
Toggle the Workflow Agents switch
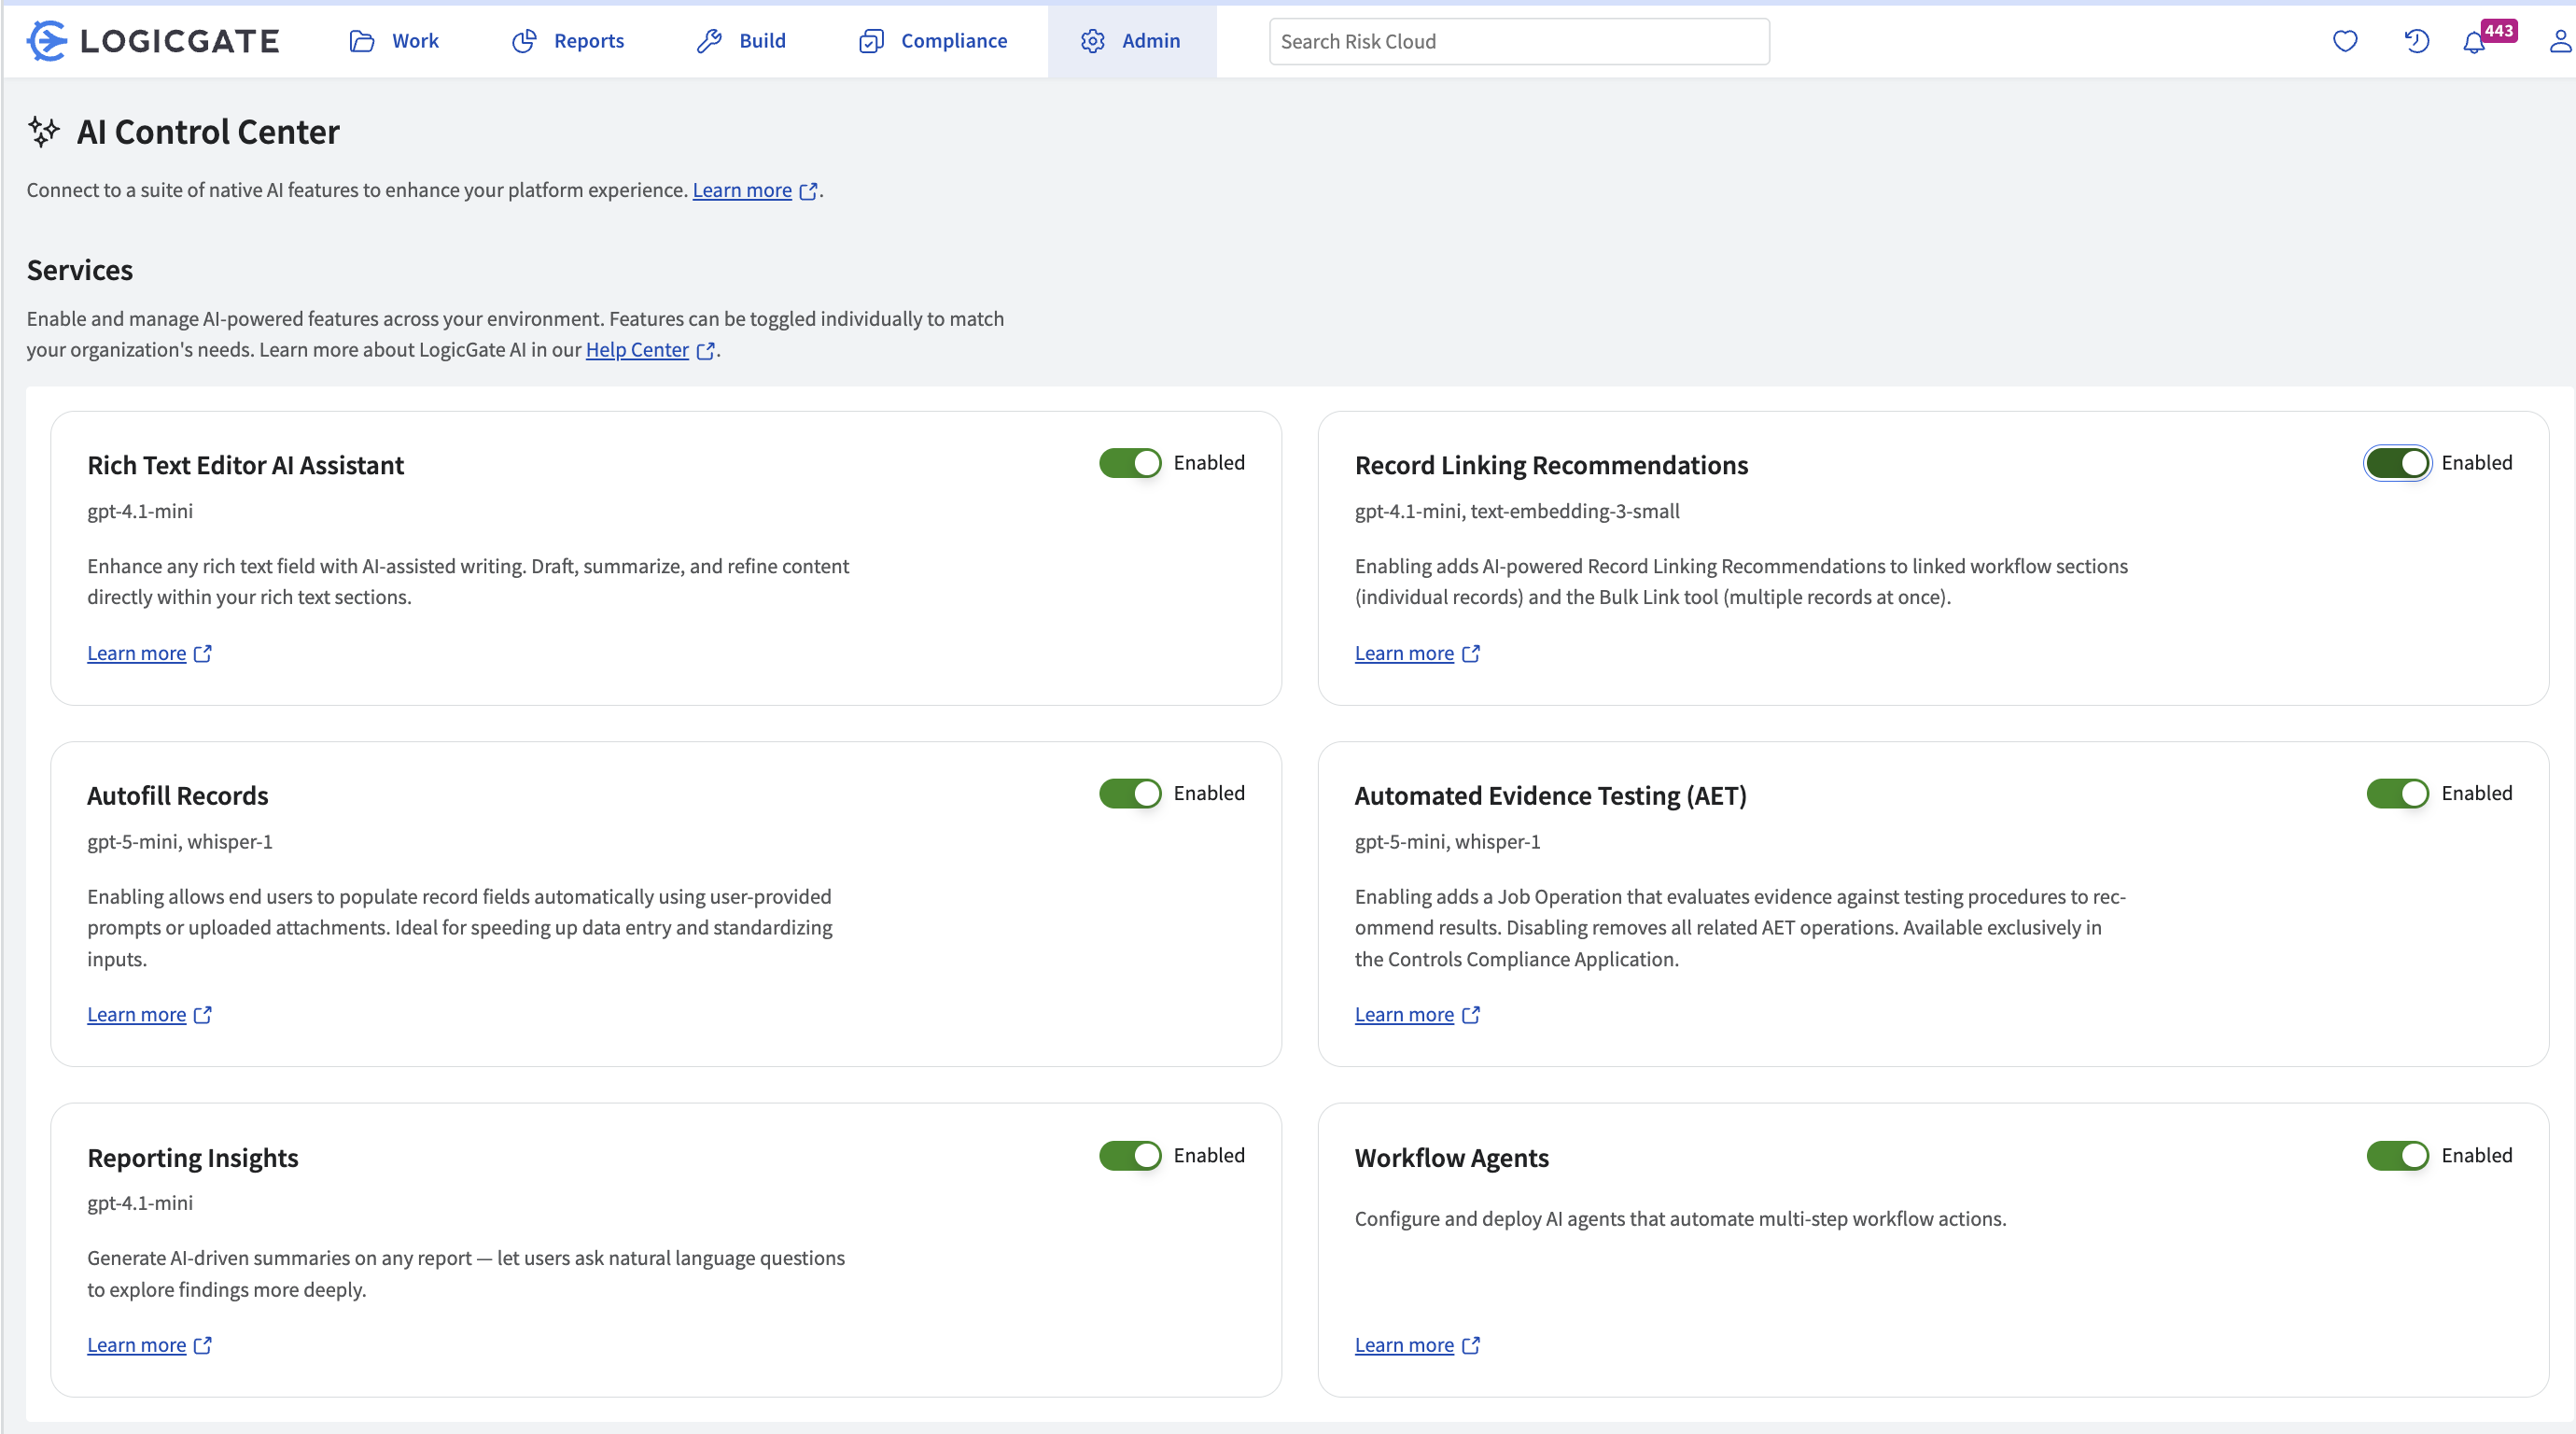2397,1156
